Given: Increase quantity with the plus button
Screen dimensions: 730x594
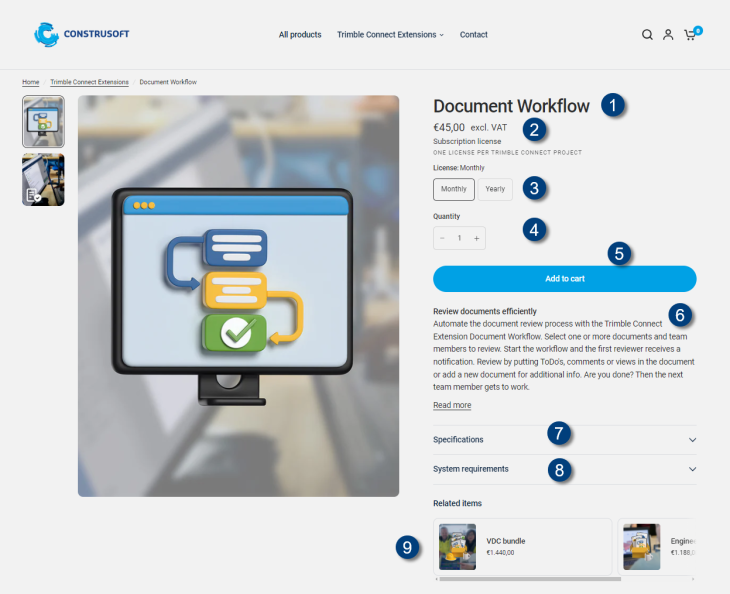Looking at the screenshot, I should (476, 238).
